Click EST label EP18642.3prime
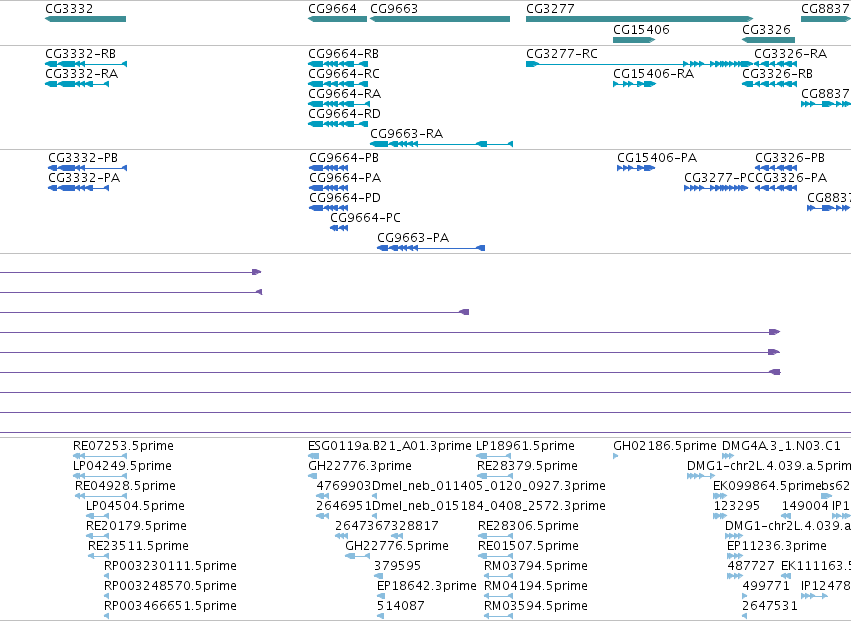This screenshot has height=621, width=851. click(427, 586)
